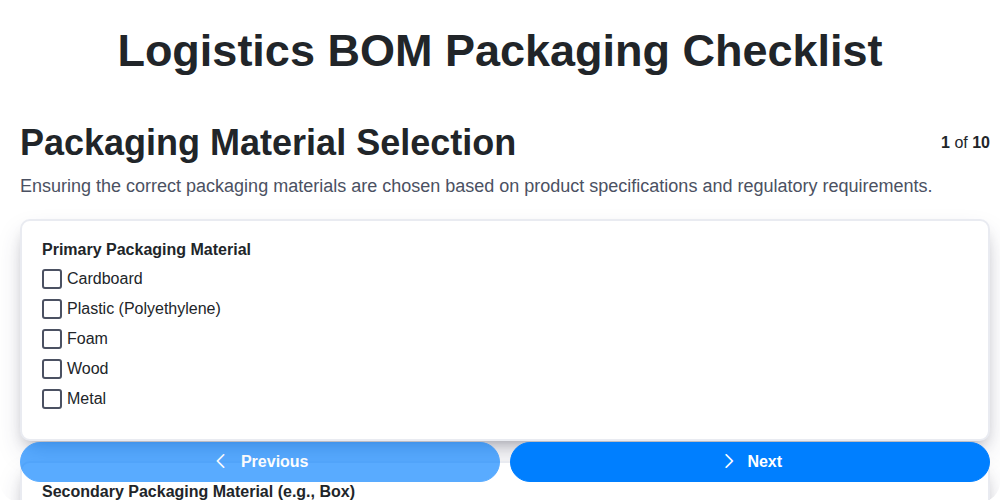Go back with the Previous button
This screenshot has height=500, width=1000.
[260, 461]
